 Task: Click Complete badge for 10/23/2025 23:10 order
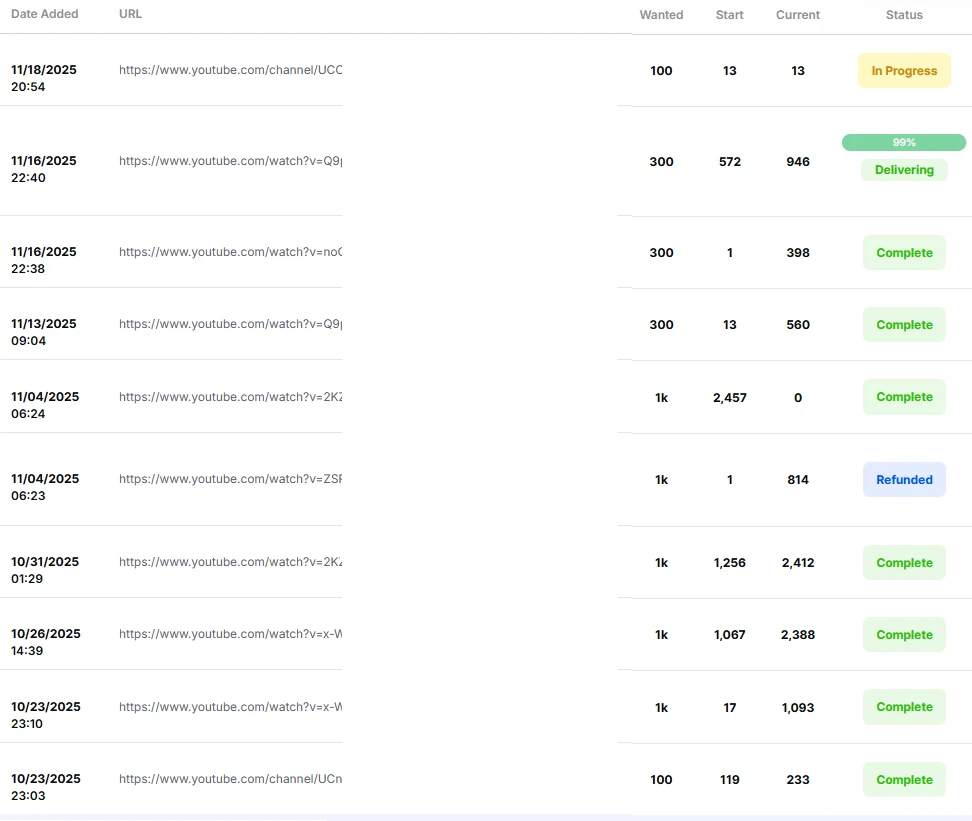pyautogui.click(x=904, y=707)
